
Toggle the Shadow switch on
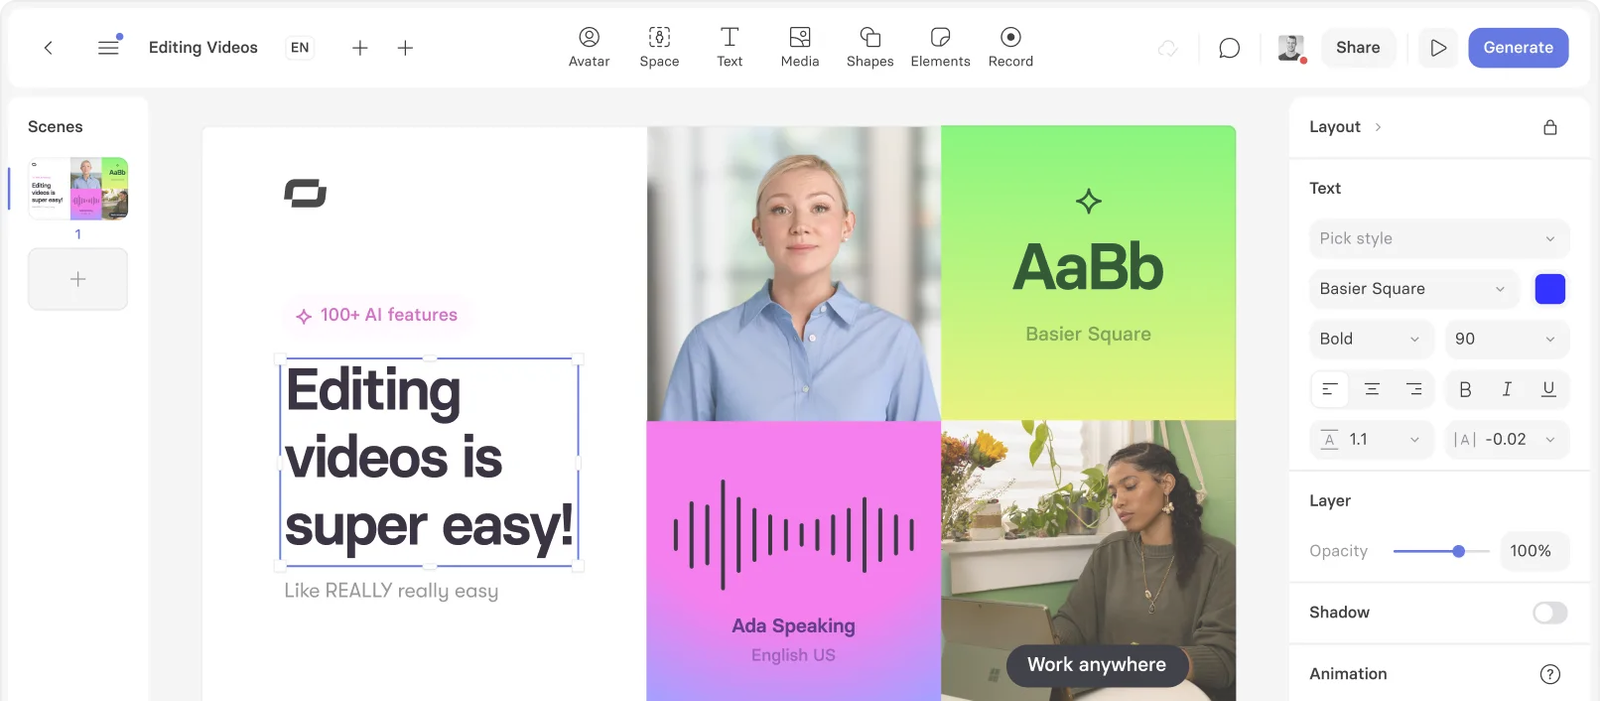click(x=1550, y=612)
